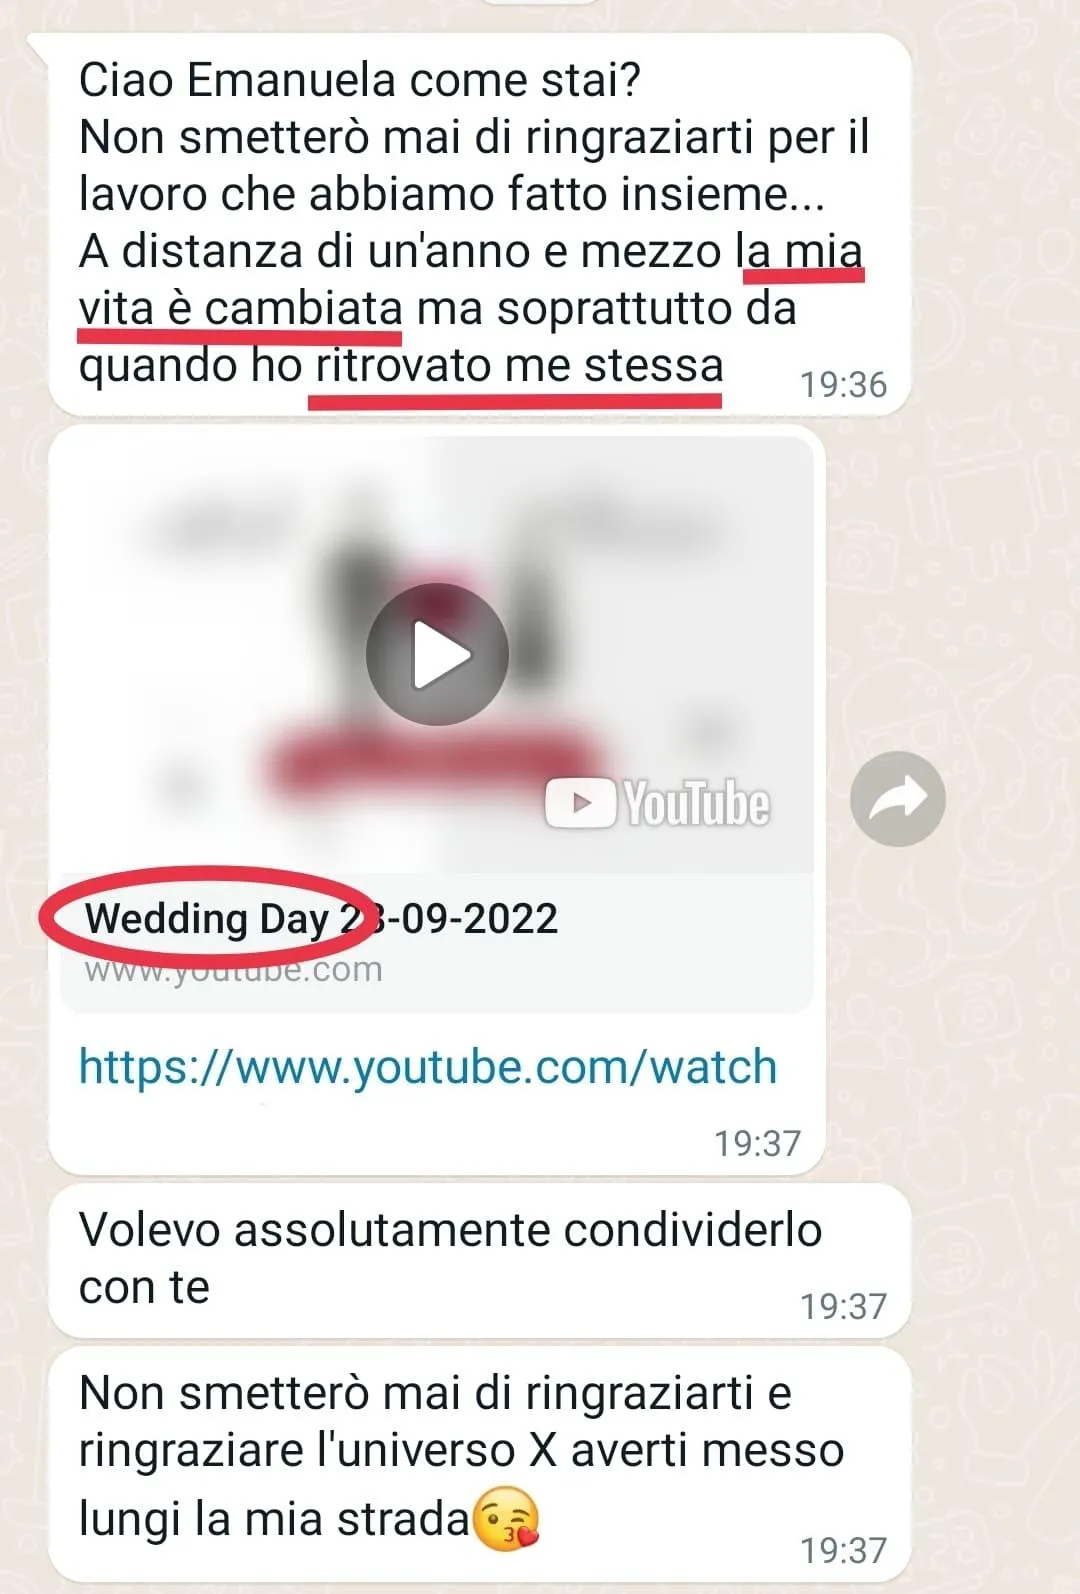Tap the kissing face emoji
This screenshot has height=1594, width=1080.
click(506, 1520)
